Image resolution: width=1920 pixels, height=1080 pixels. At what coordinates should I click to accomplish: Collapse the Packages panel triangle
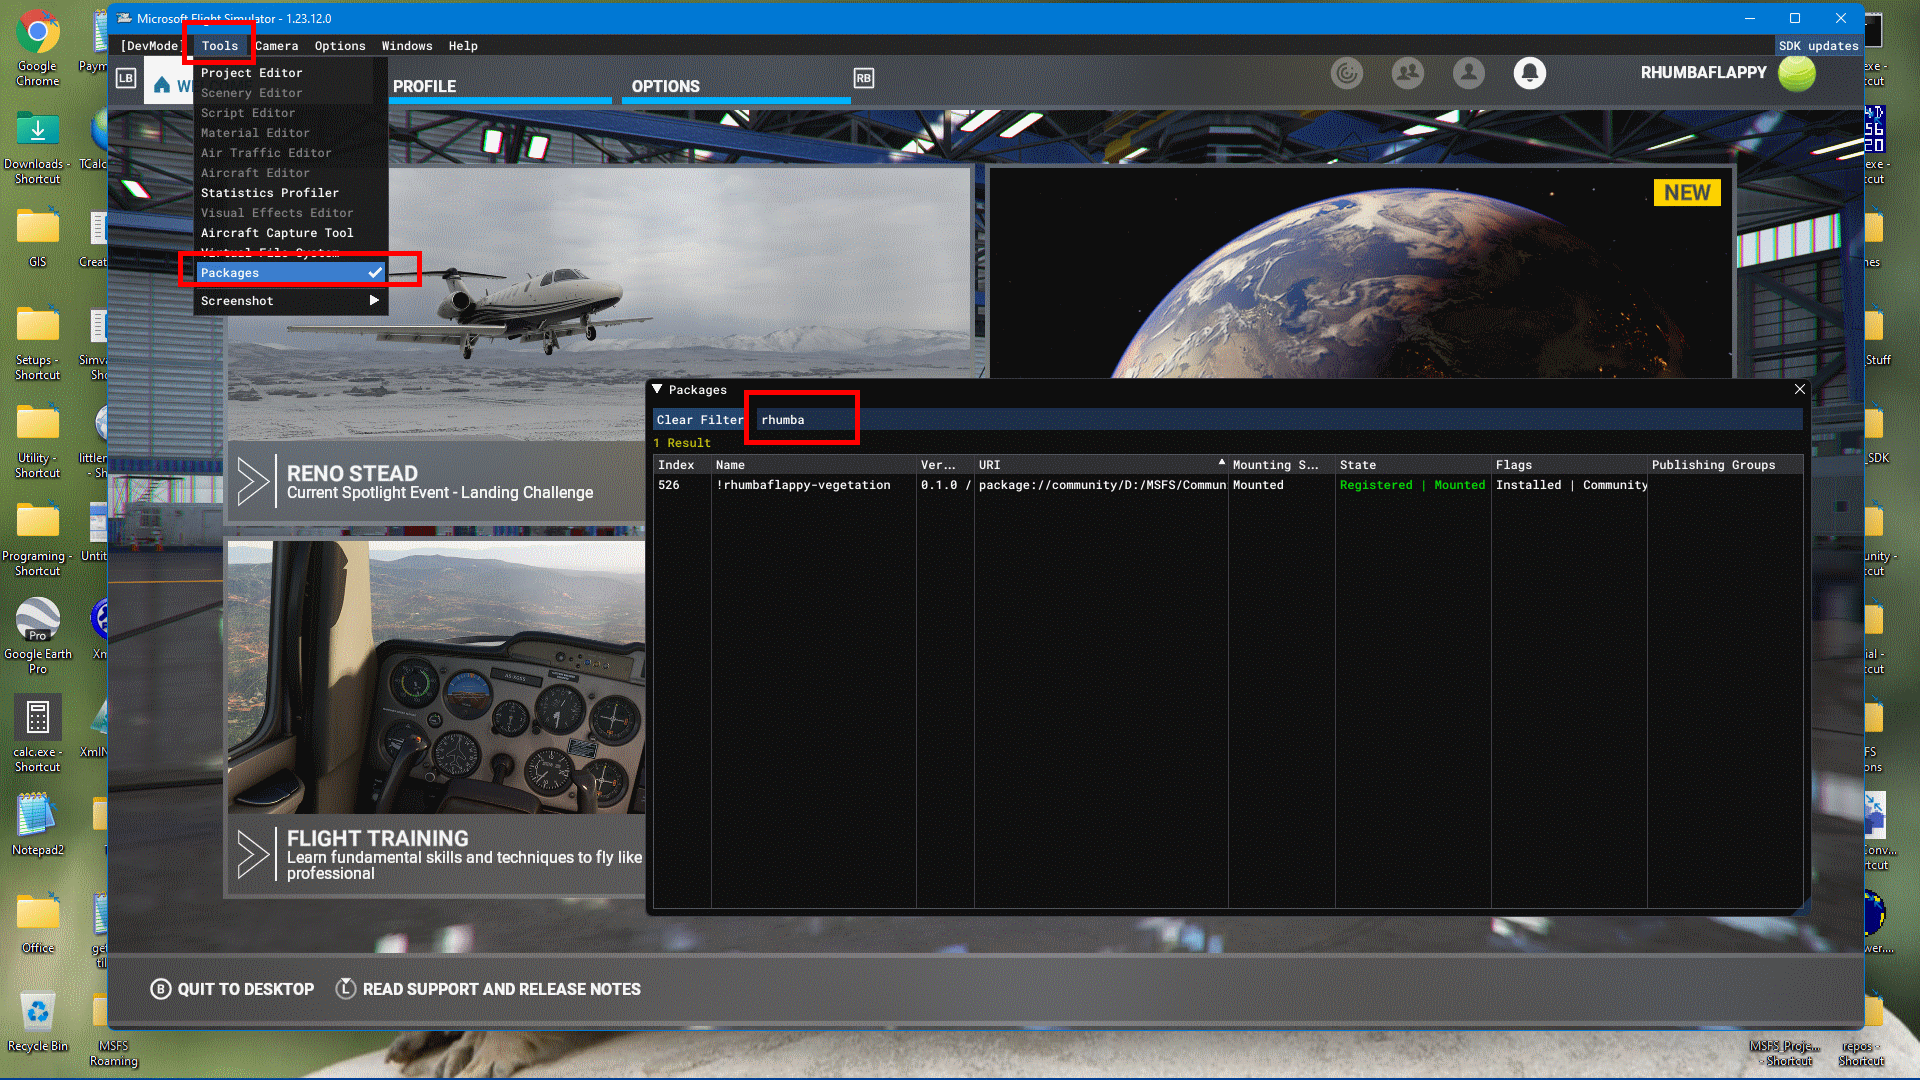[x=657, y=389]
